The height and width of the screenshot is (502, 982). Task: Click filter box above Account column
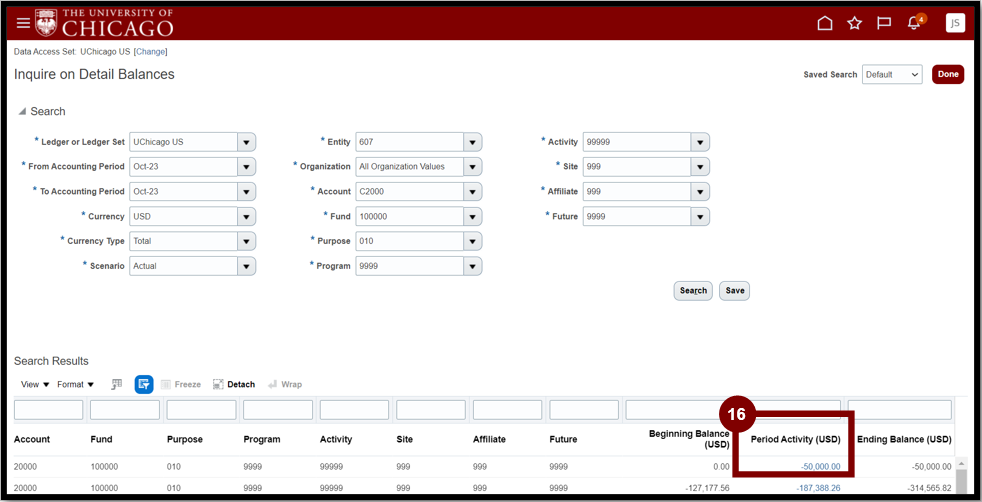48,410
